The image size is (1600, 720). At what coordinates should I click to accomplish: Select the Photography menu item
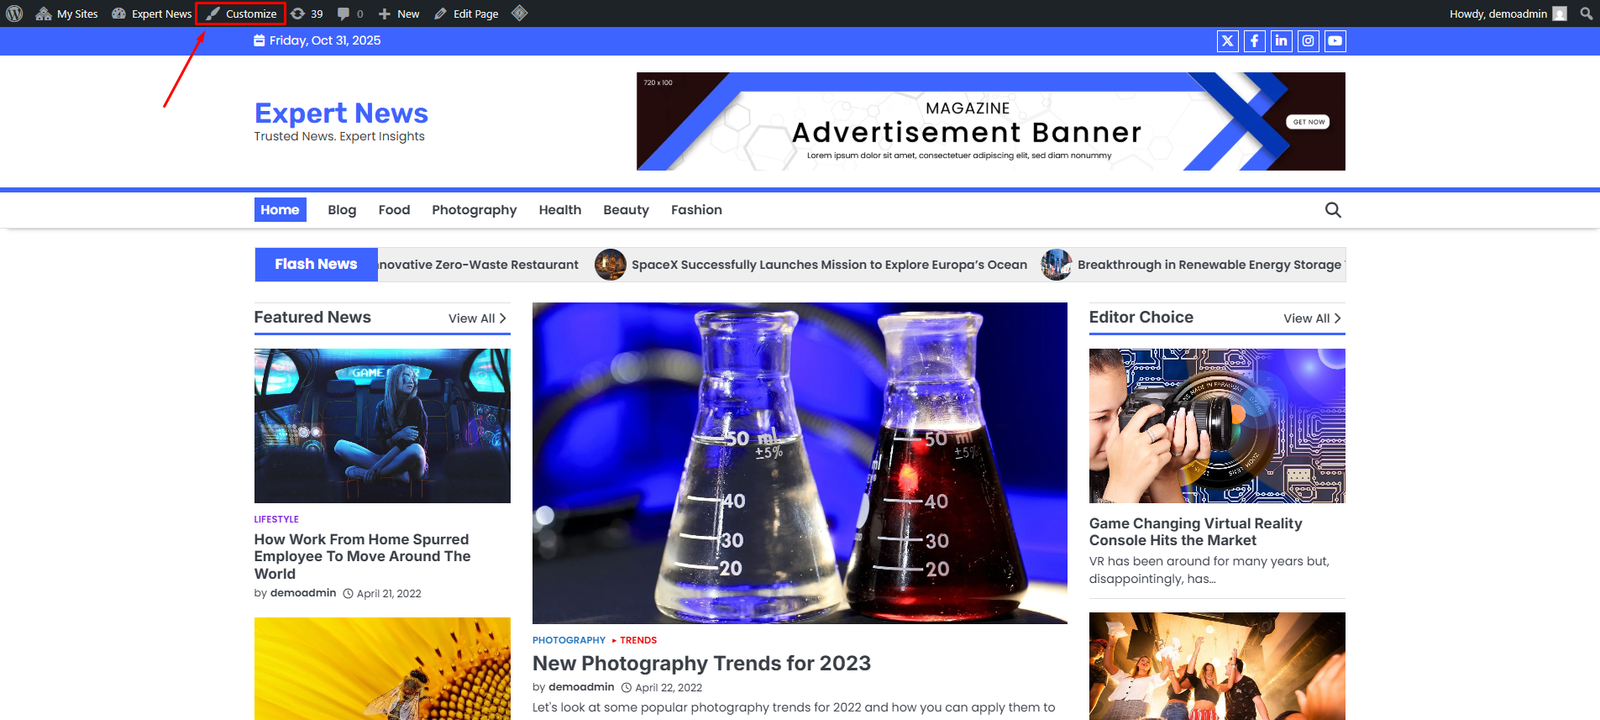click(x=474, y=210)
